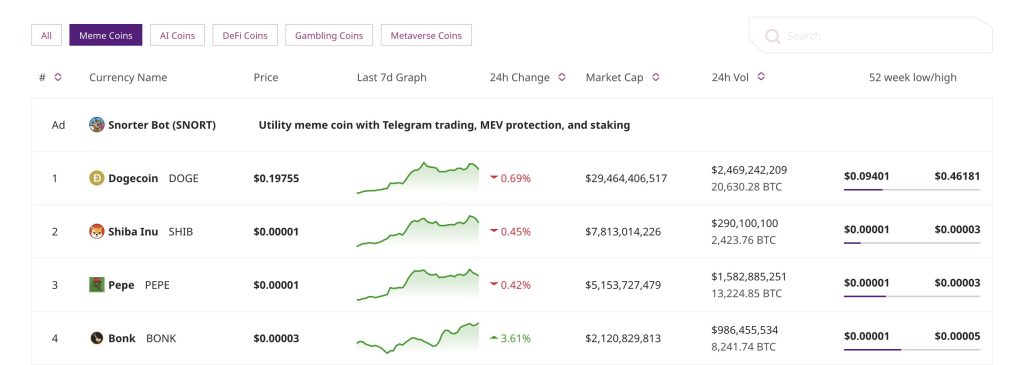This screenshot has width=1024, height=365.
Task: Switch to AI Coins filter
Action: 178,35
